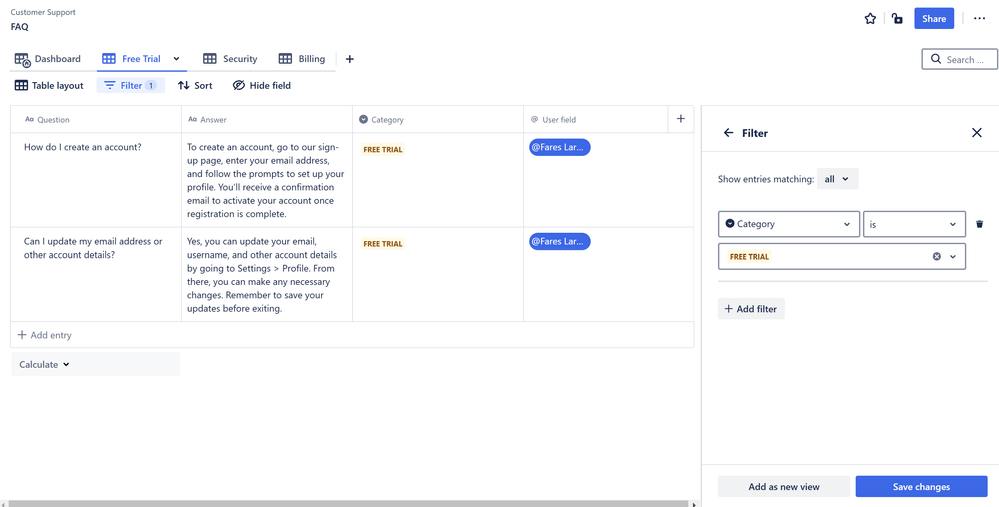
Task: Click the Question column header
Action: click(x=96, y=120)
